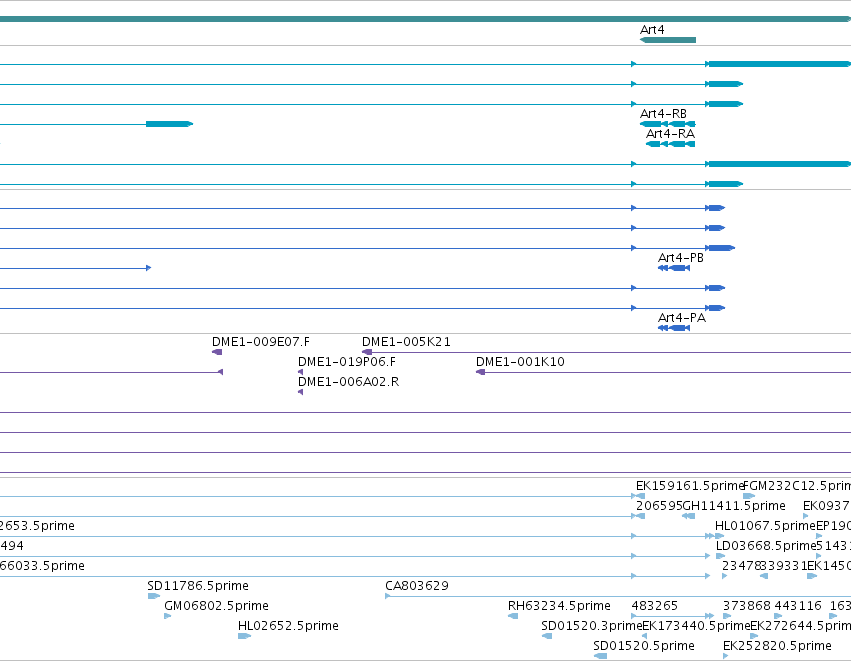Click the Art4-RA label text

[670, 134]
